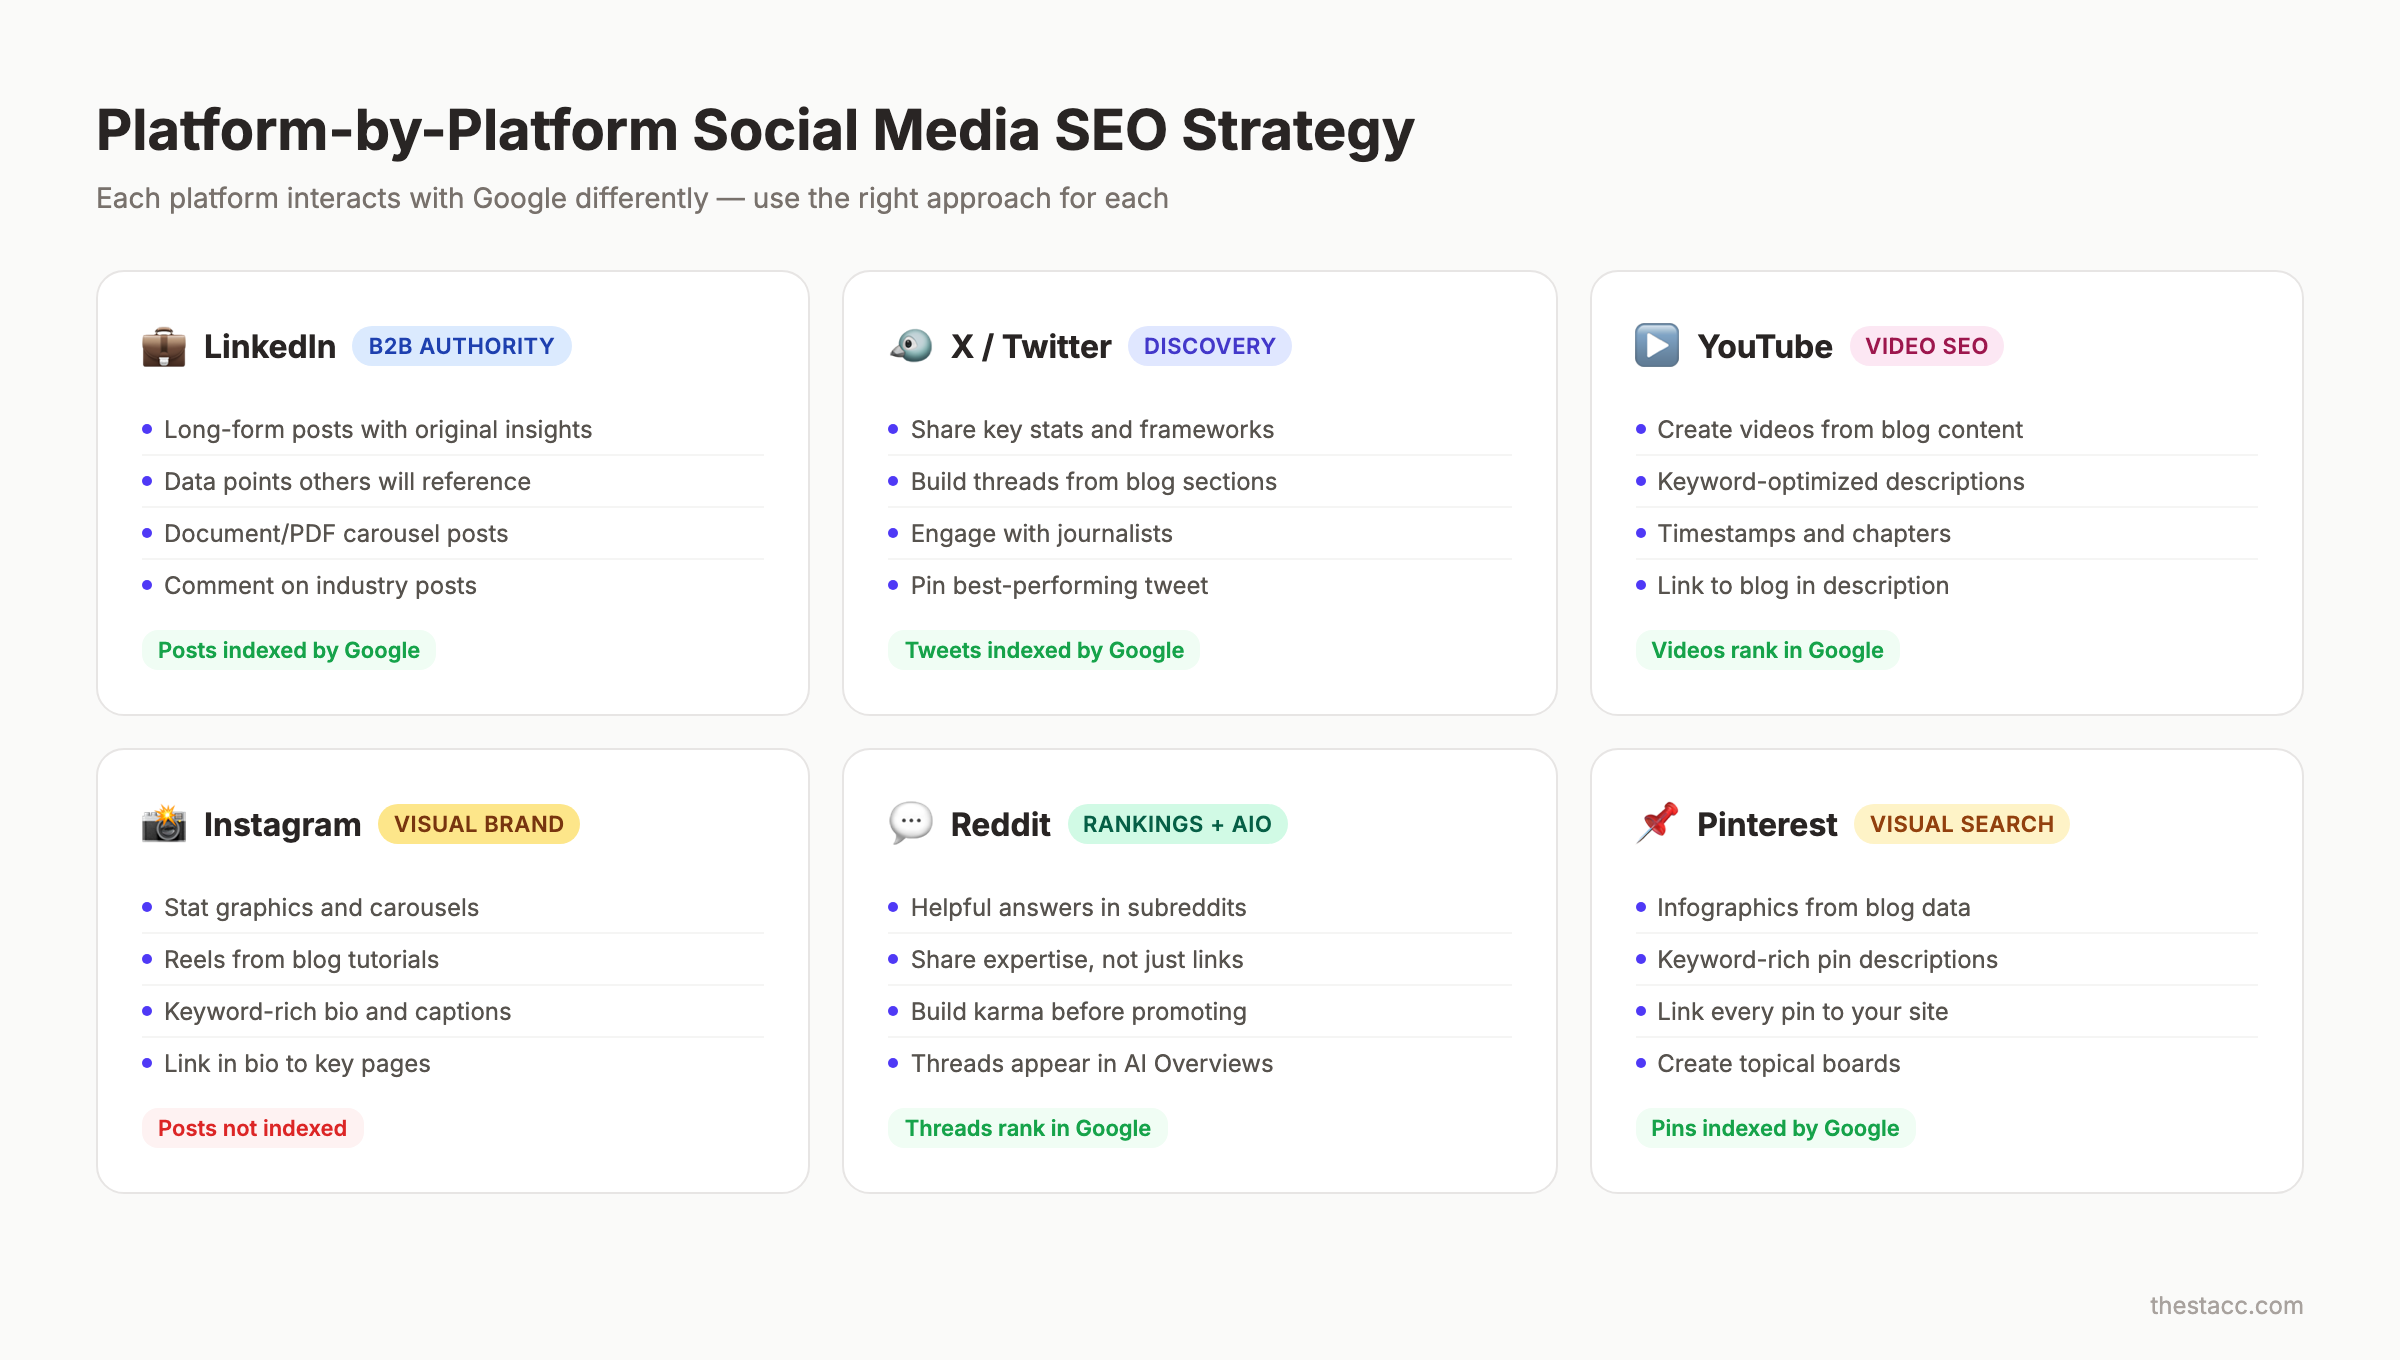The image size is (2400, 1360).
Task: Click the pushpin icon beside Pinterest
Action: 1655,824
